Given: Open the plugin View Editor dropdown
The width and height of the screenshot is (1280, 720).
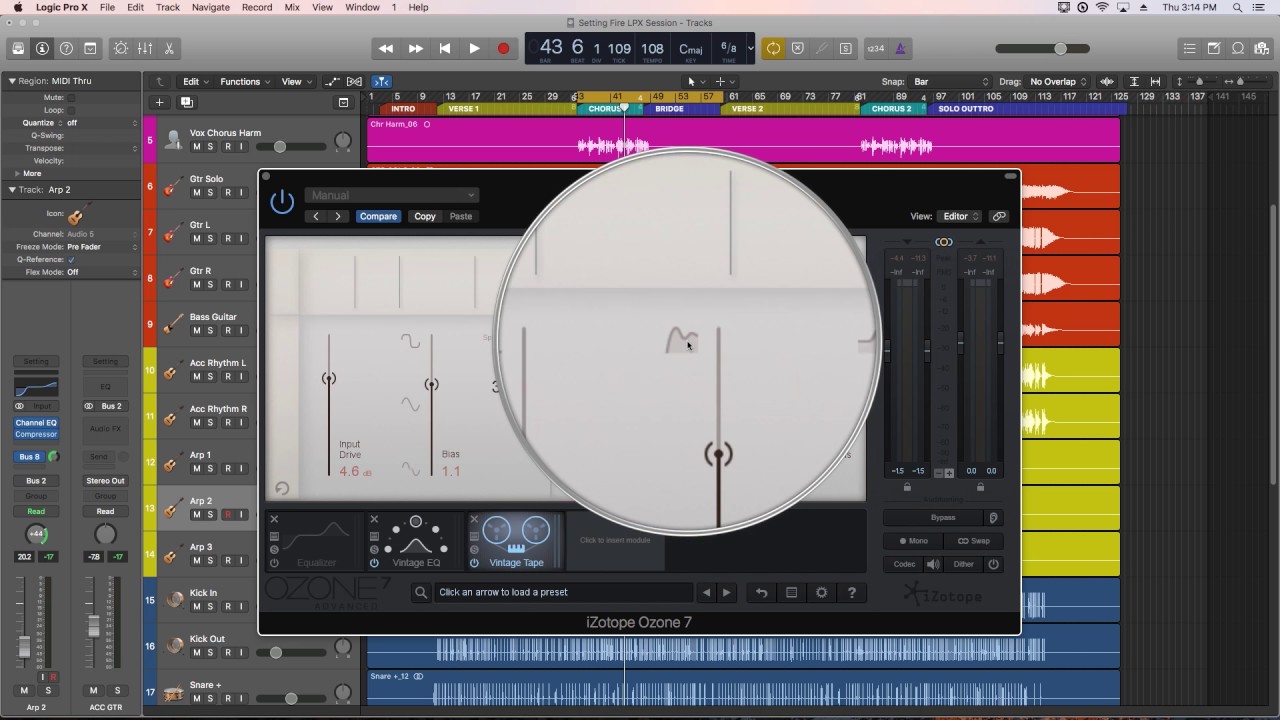Looking at the screenshot, I should pyautogui.click(x=961, y=216).
